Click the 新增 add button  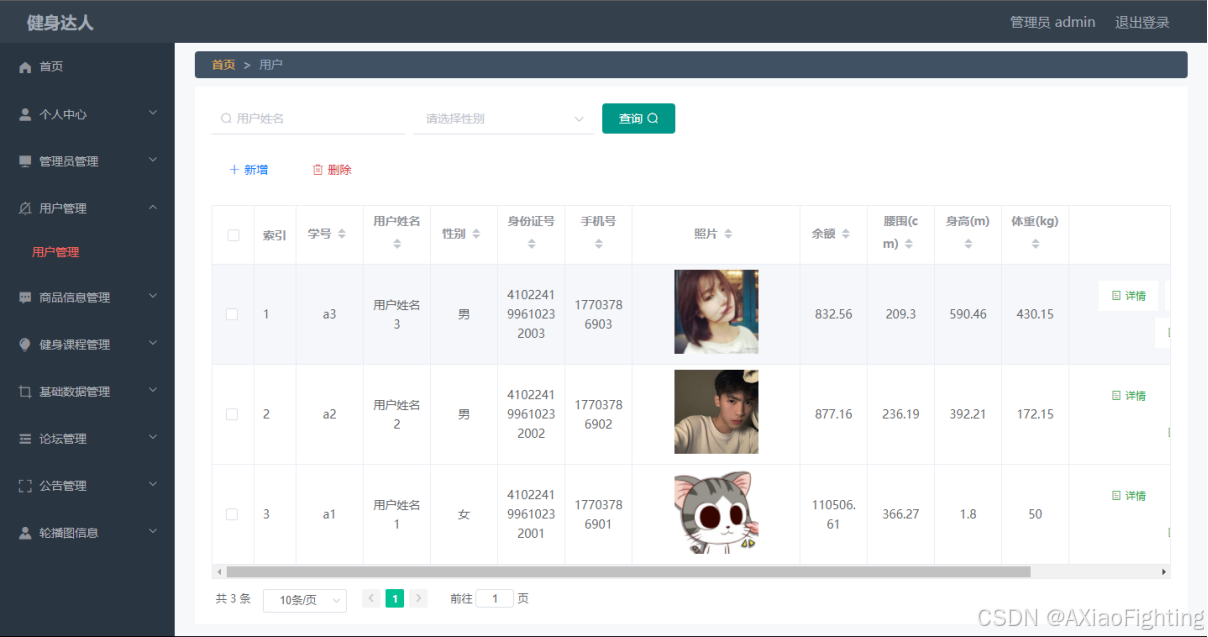click(249, 170)
